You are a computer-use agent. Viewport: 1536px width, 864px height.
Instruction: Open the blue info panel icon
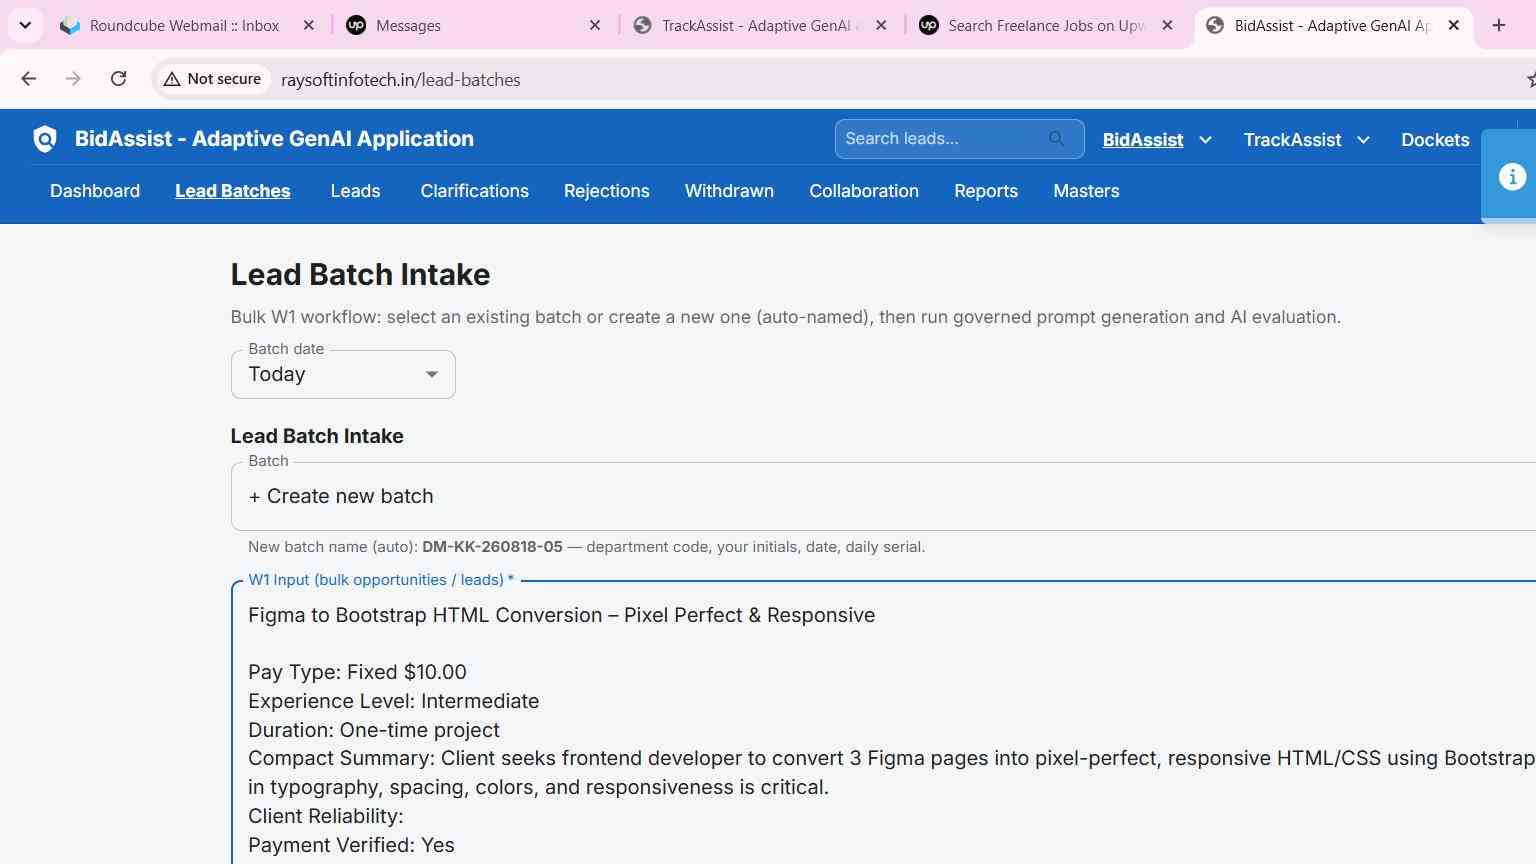pyautogui.click(x=1512, y=177)
